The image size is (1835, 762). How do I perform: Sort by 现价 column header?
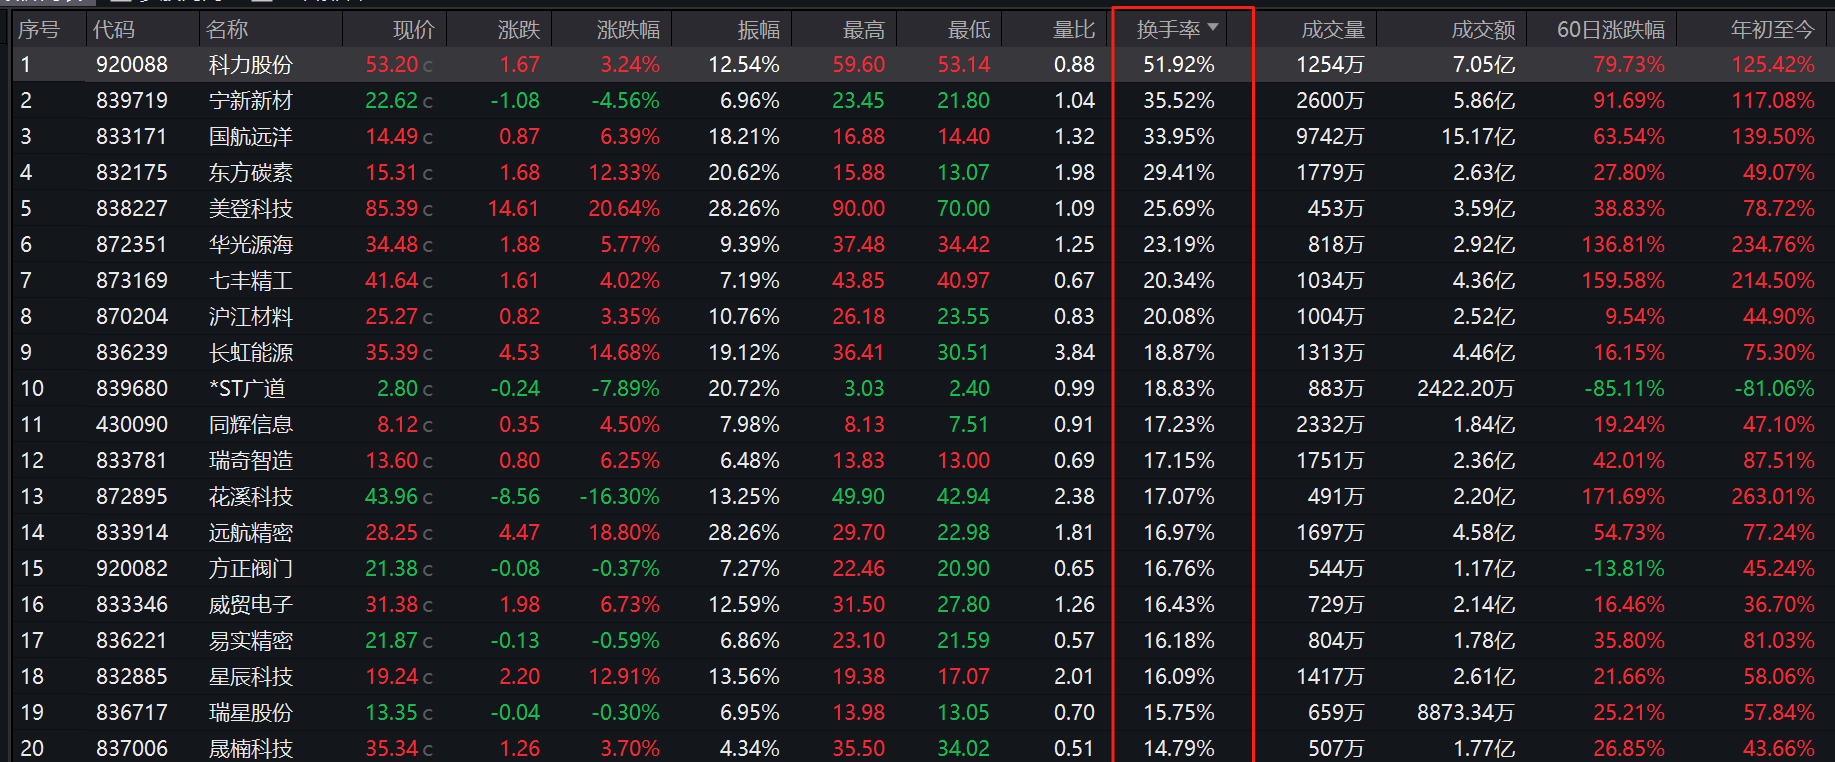click(413, 30)
